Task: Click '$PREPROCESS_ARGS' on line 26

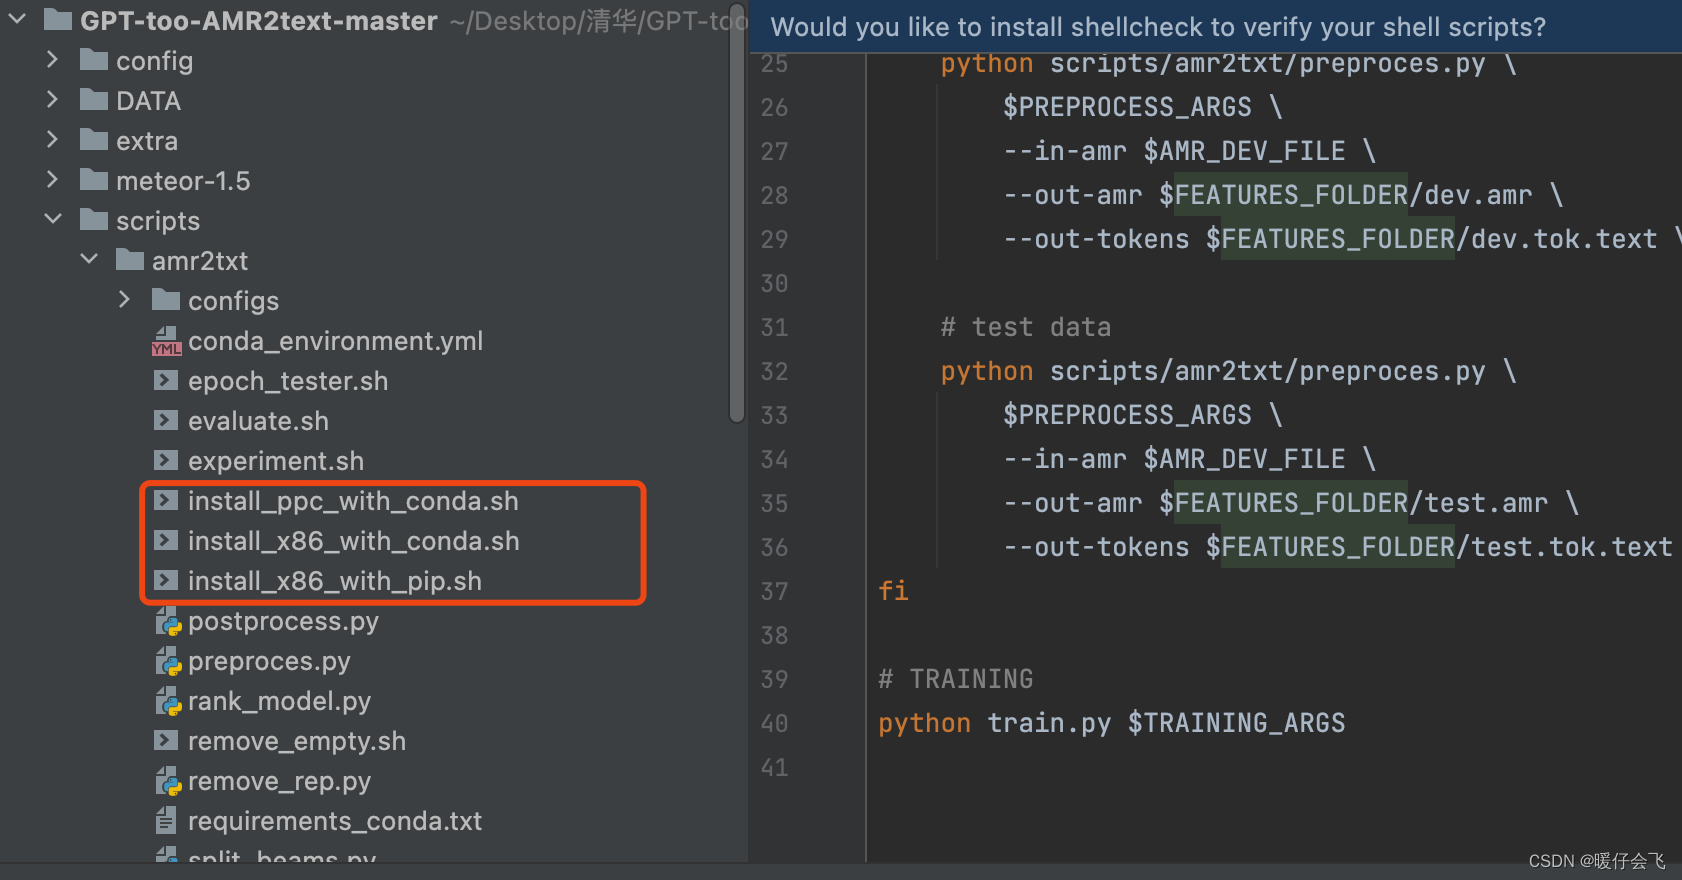Action: point(1128,107)
